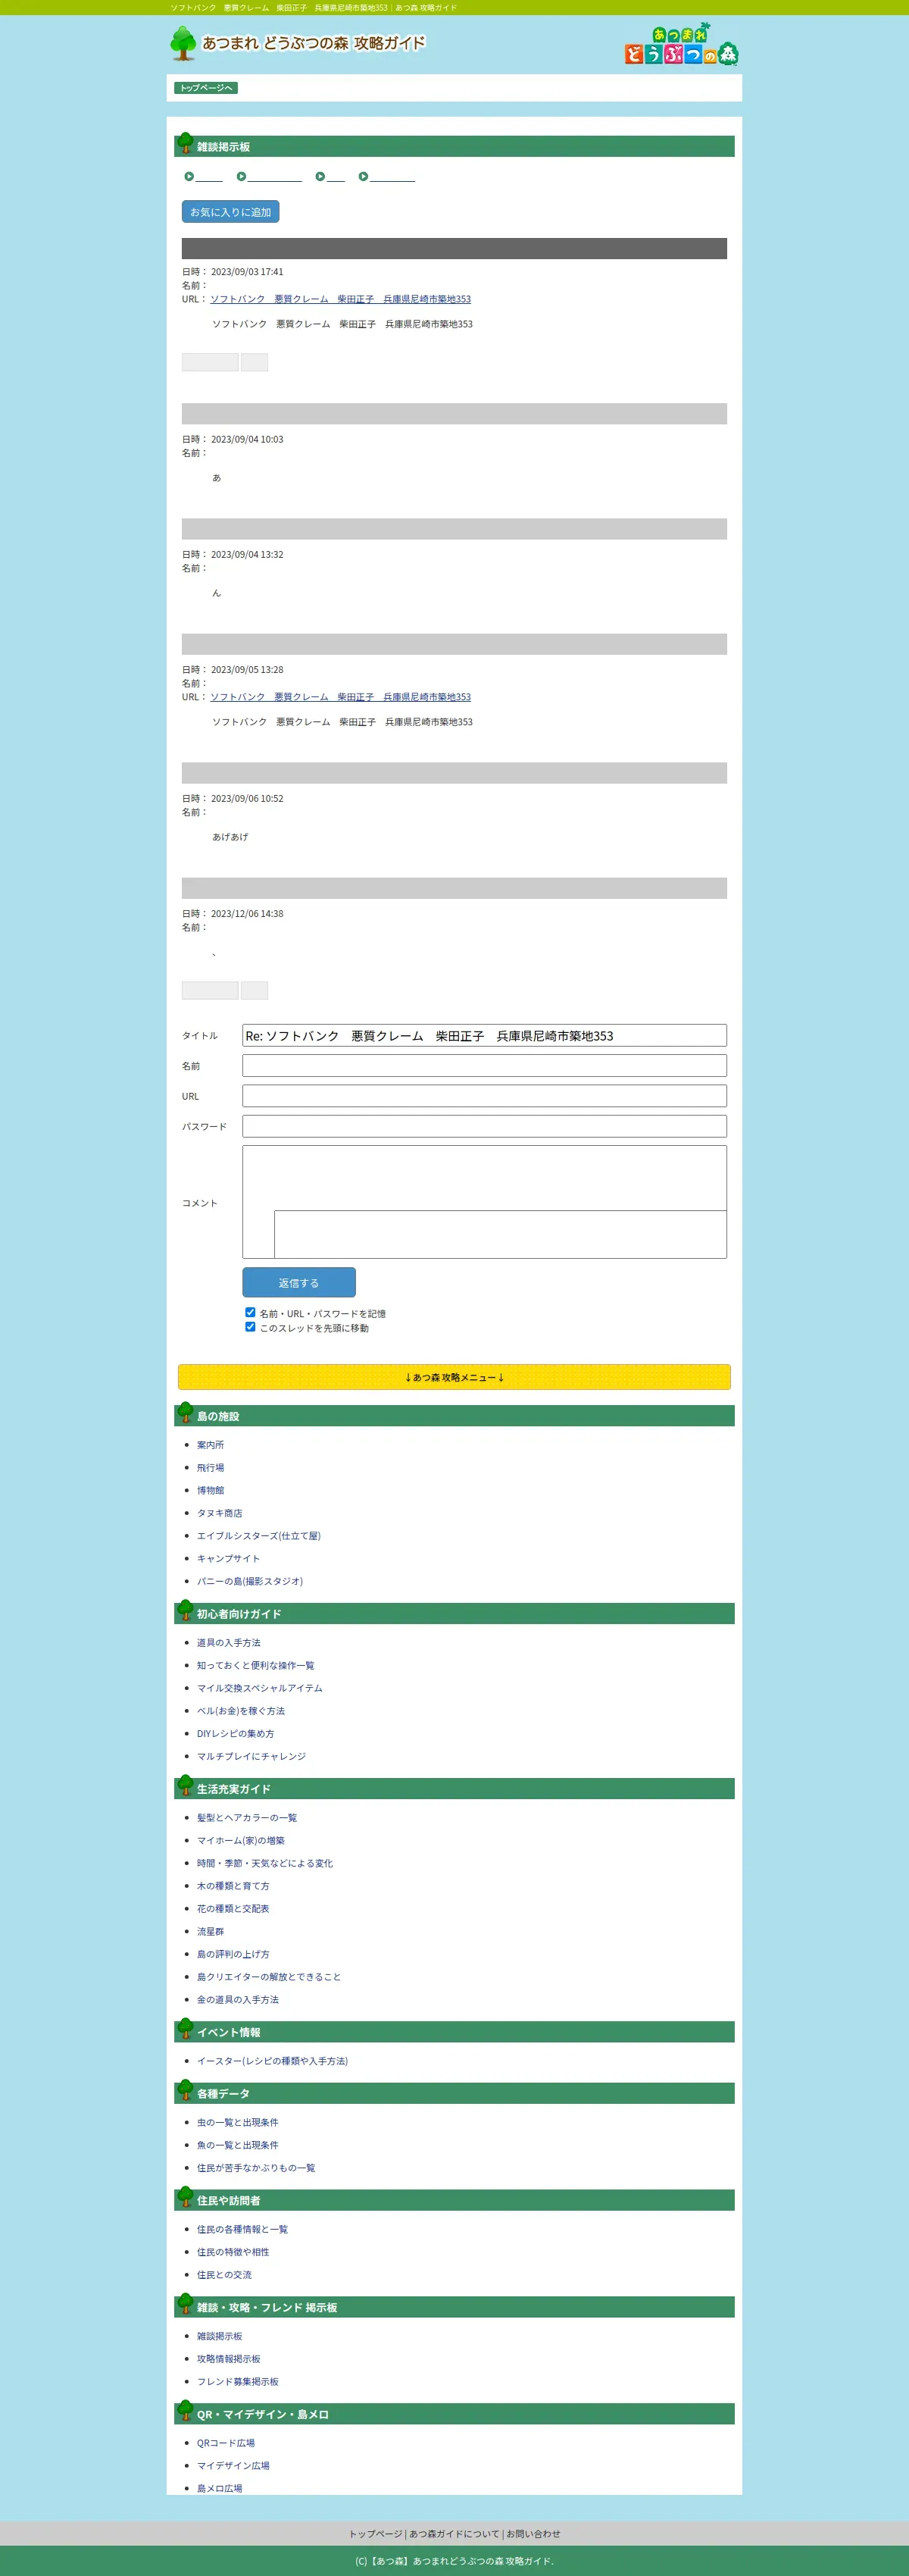This screenshot has width=909, height=2576.
Task: Open the 流星群 link
Action: coord(210,1931)
